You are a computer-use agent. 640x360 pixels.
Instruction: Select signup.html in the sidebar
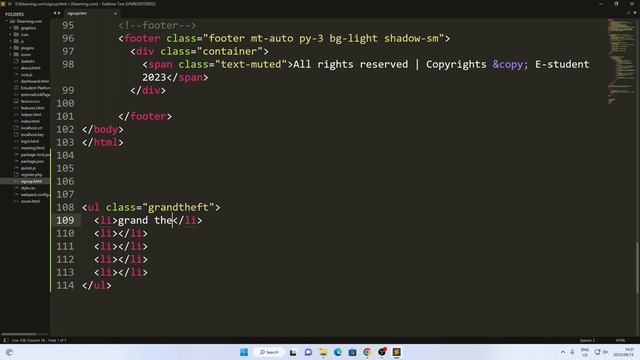point(31,181)
